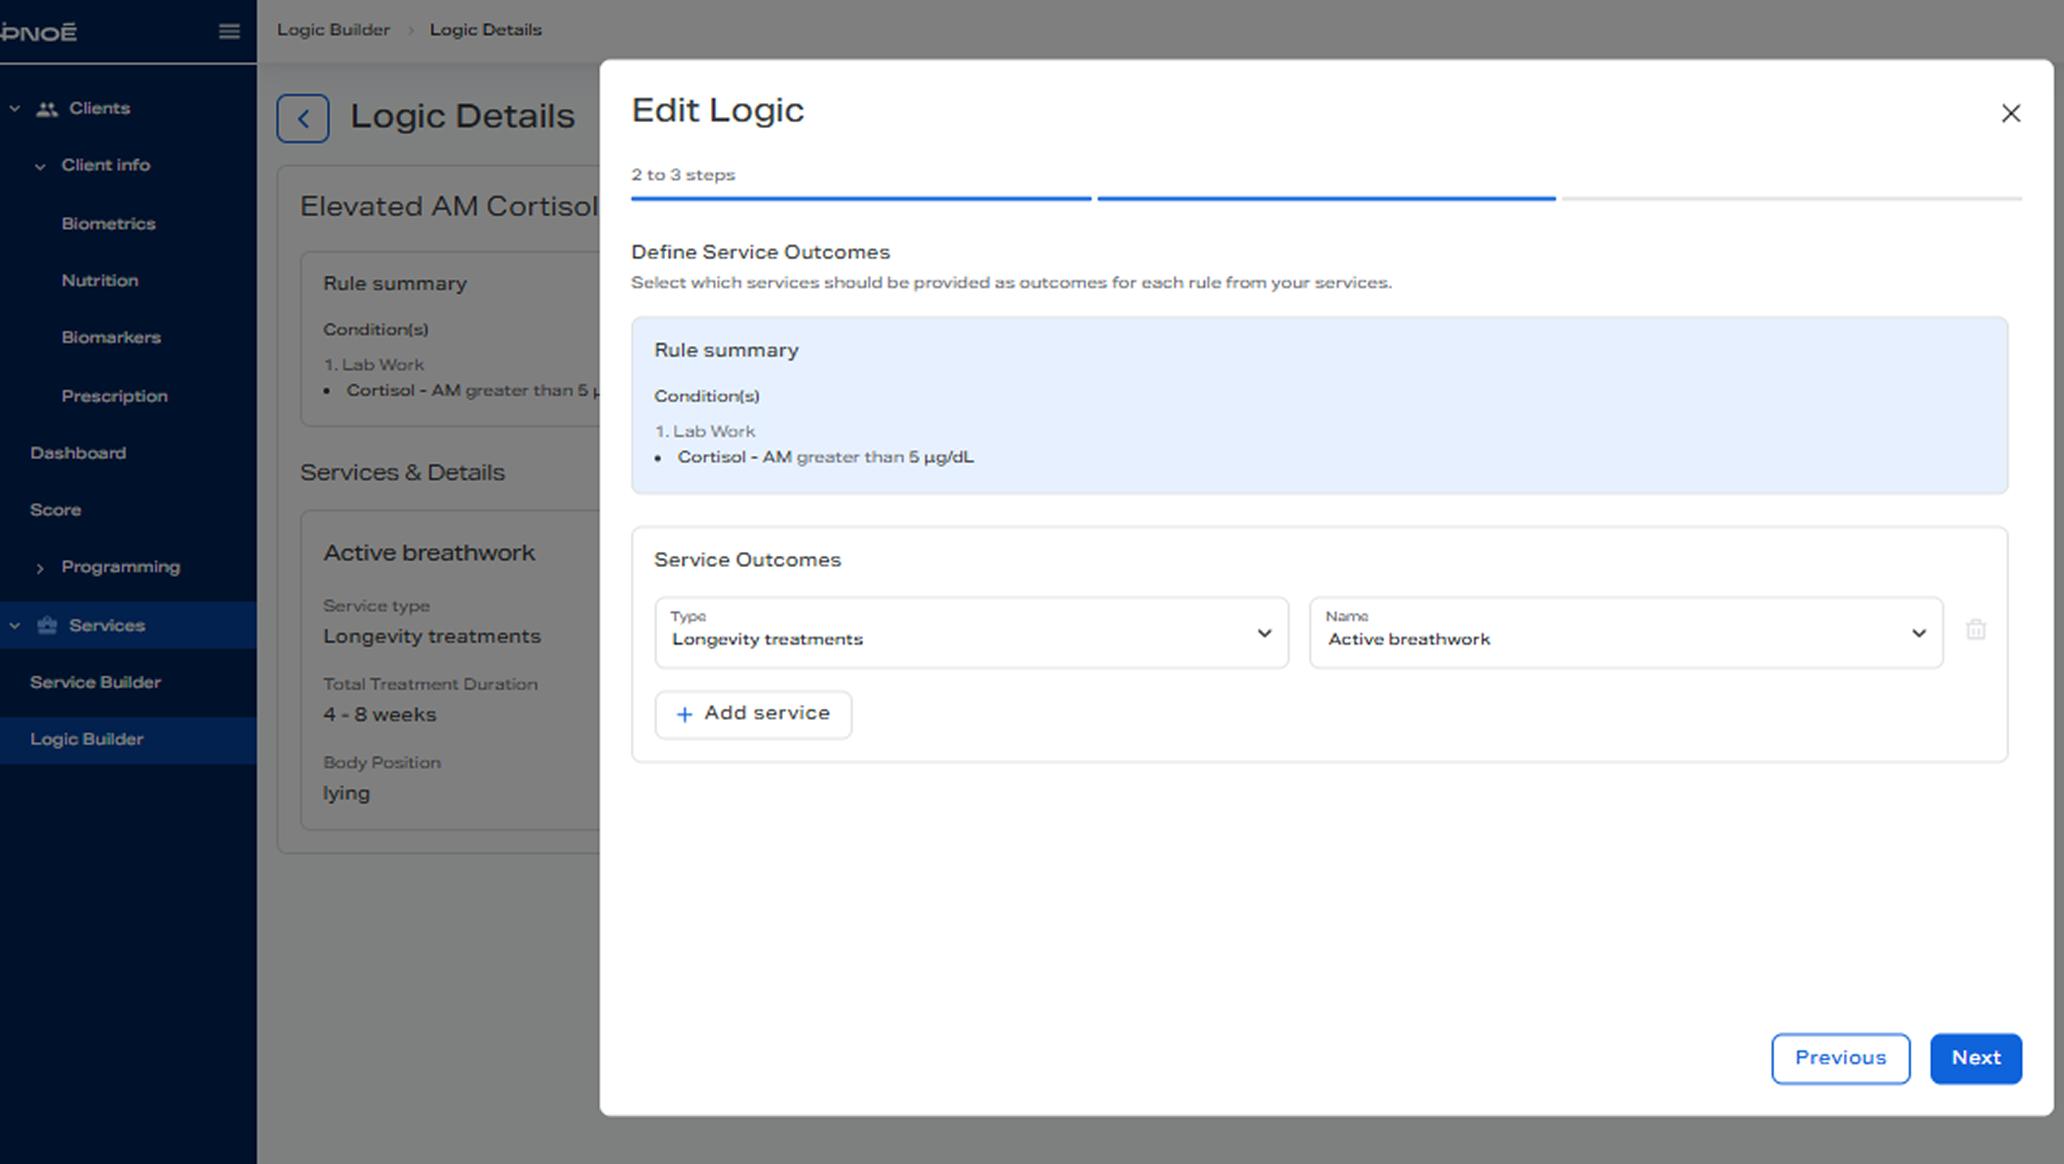Close the Edit Logic dialog

click(x=2010, y=113)
